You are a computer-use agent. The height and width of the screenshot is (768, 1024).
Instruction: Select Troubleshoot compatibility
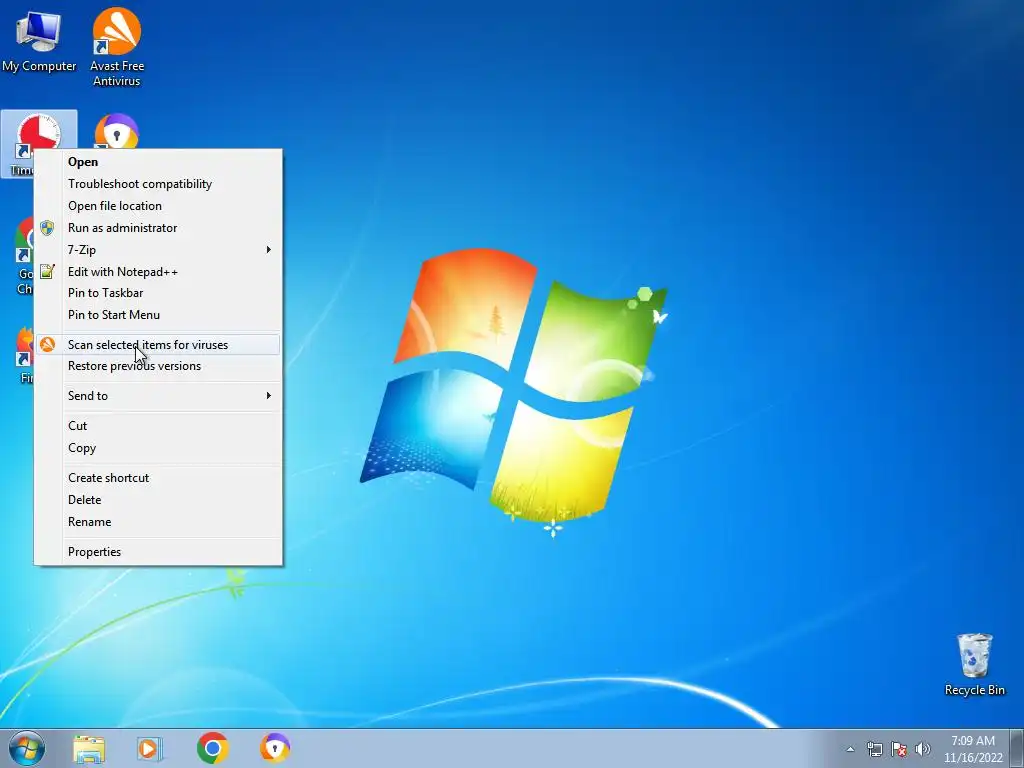(158, 184)
